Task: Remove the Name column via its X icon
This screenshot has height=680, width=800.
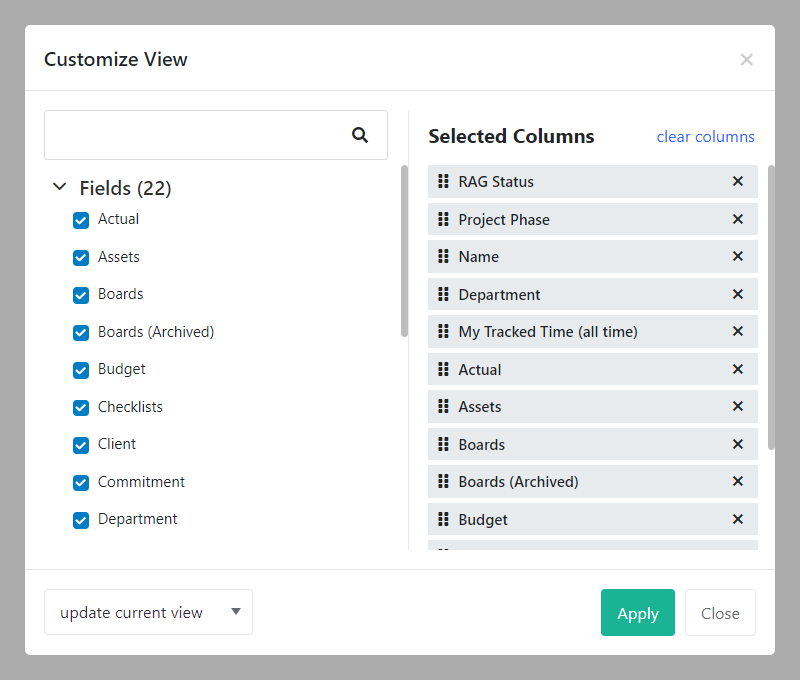Action: click(x=737, y=256)
